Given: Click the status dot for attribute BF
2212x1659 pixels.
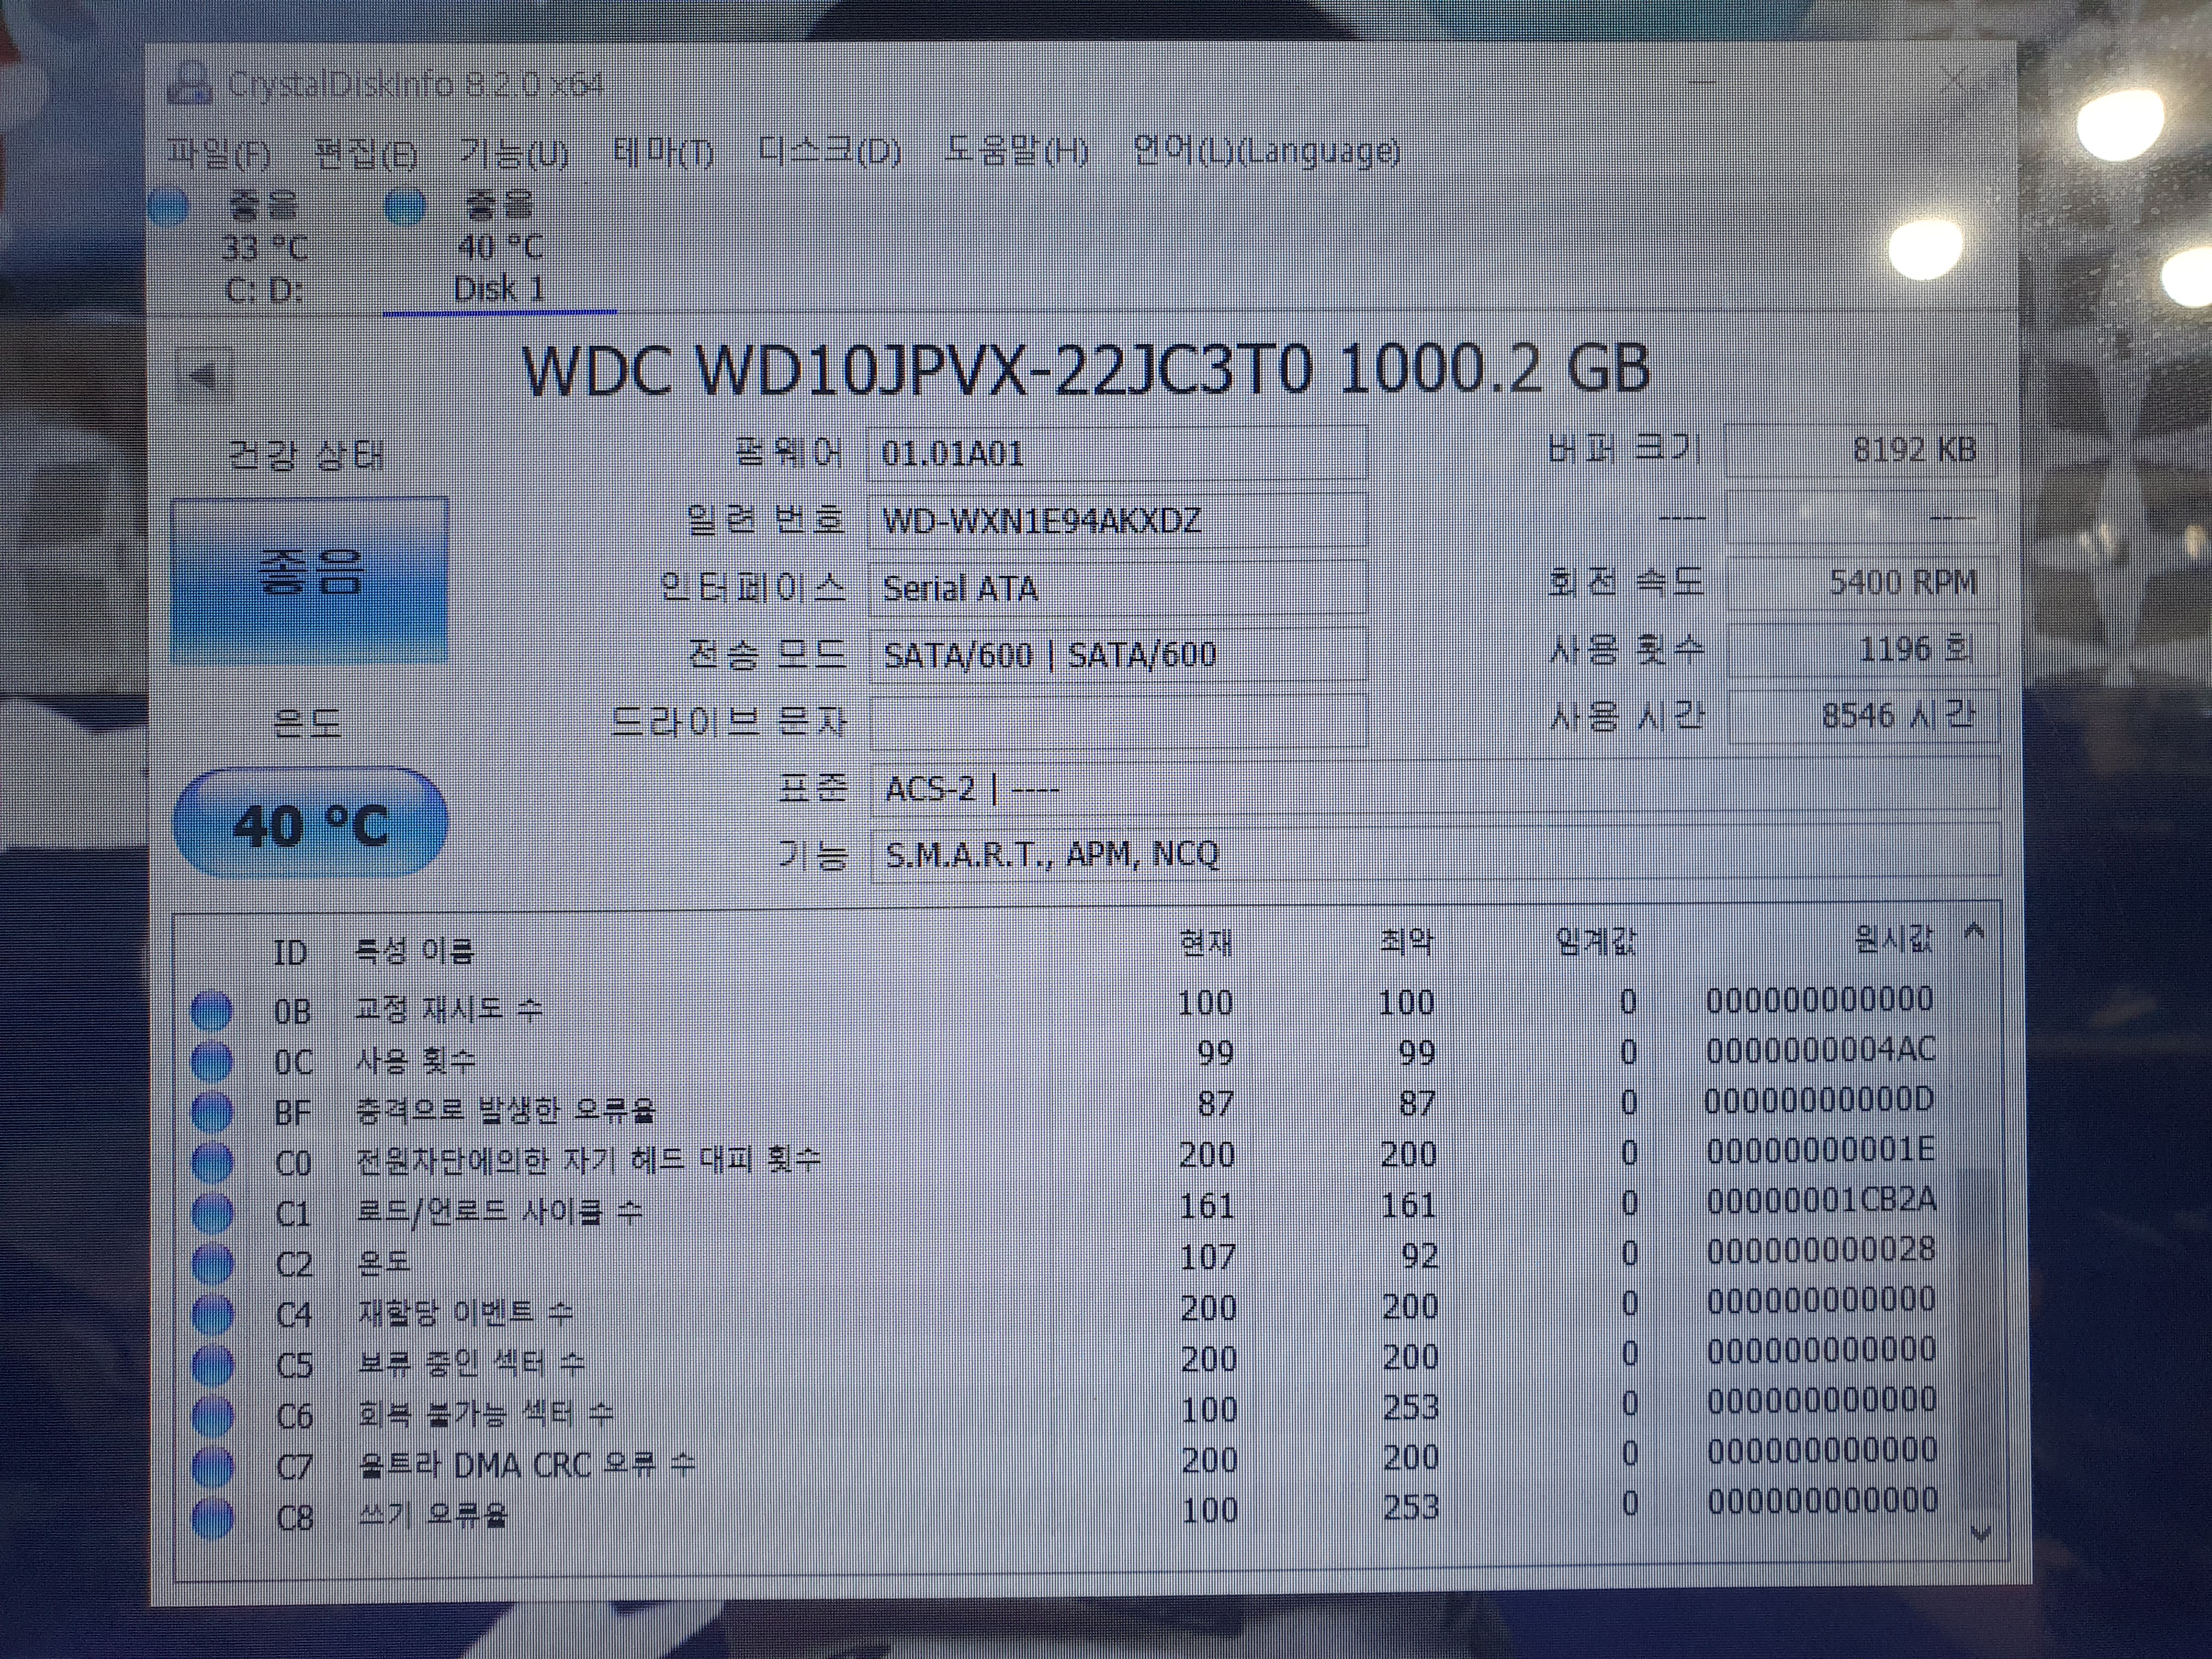Looking at the screenshot, I should pos(211,1111).
